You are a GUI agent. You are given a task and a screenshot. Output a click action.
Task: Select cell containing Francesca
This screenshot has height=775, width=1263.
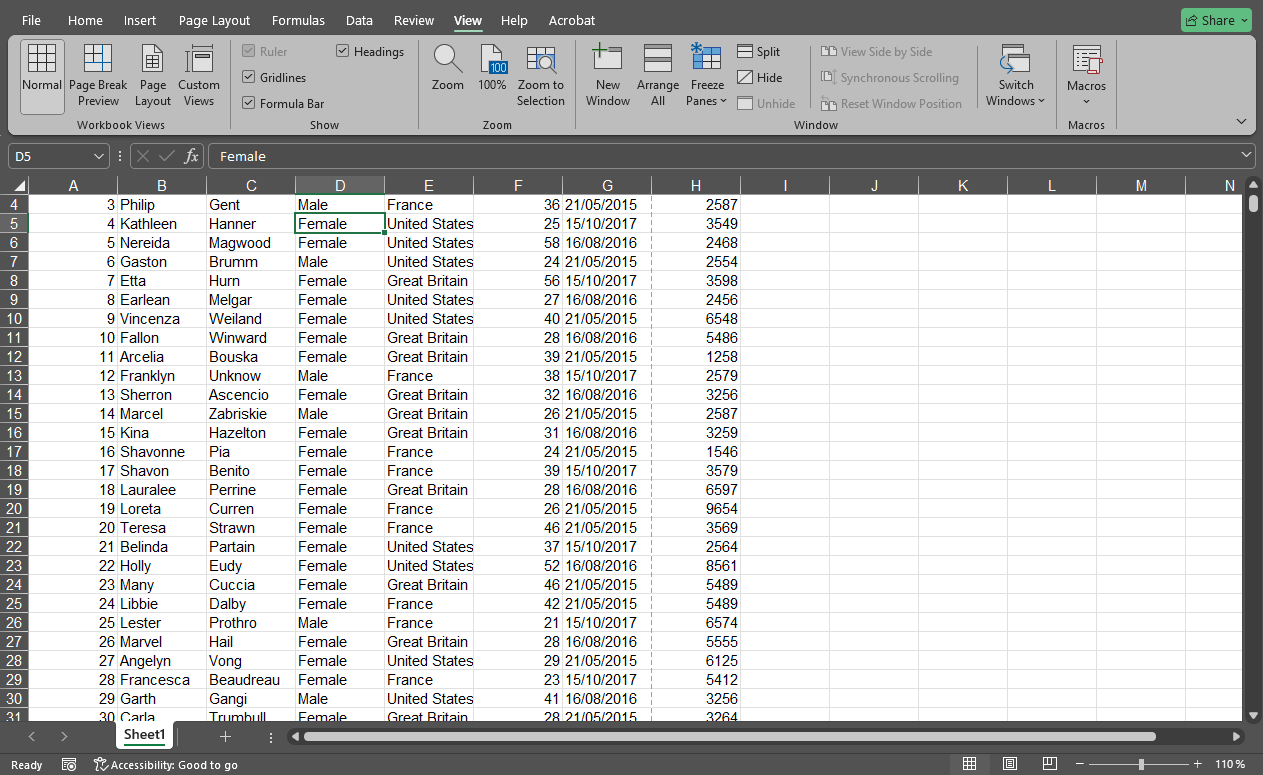point(162,679)
